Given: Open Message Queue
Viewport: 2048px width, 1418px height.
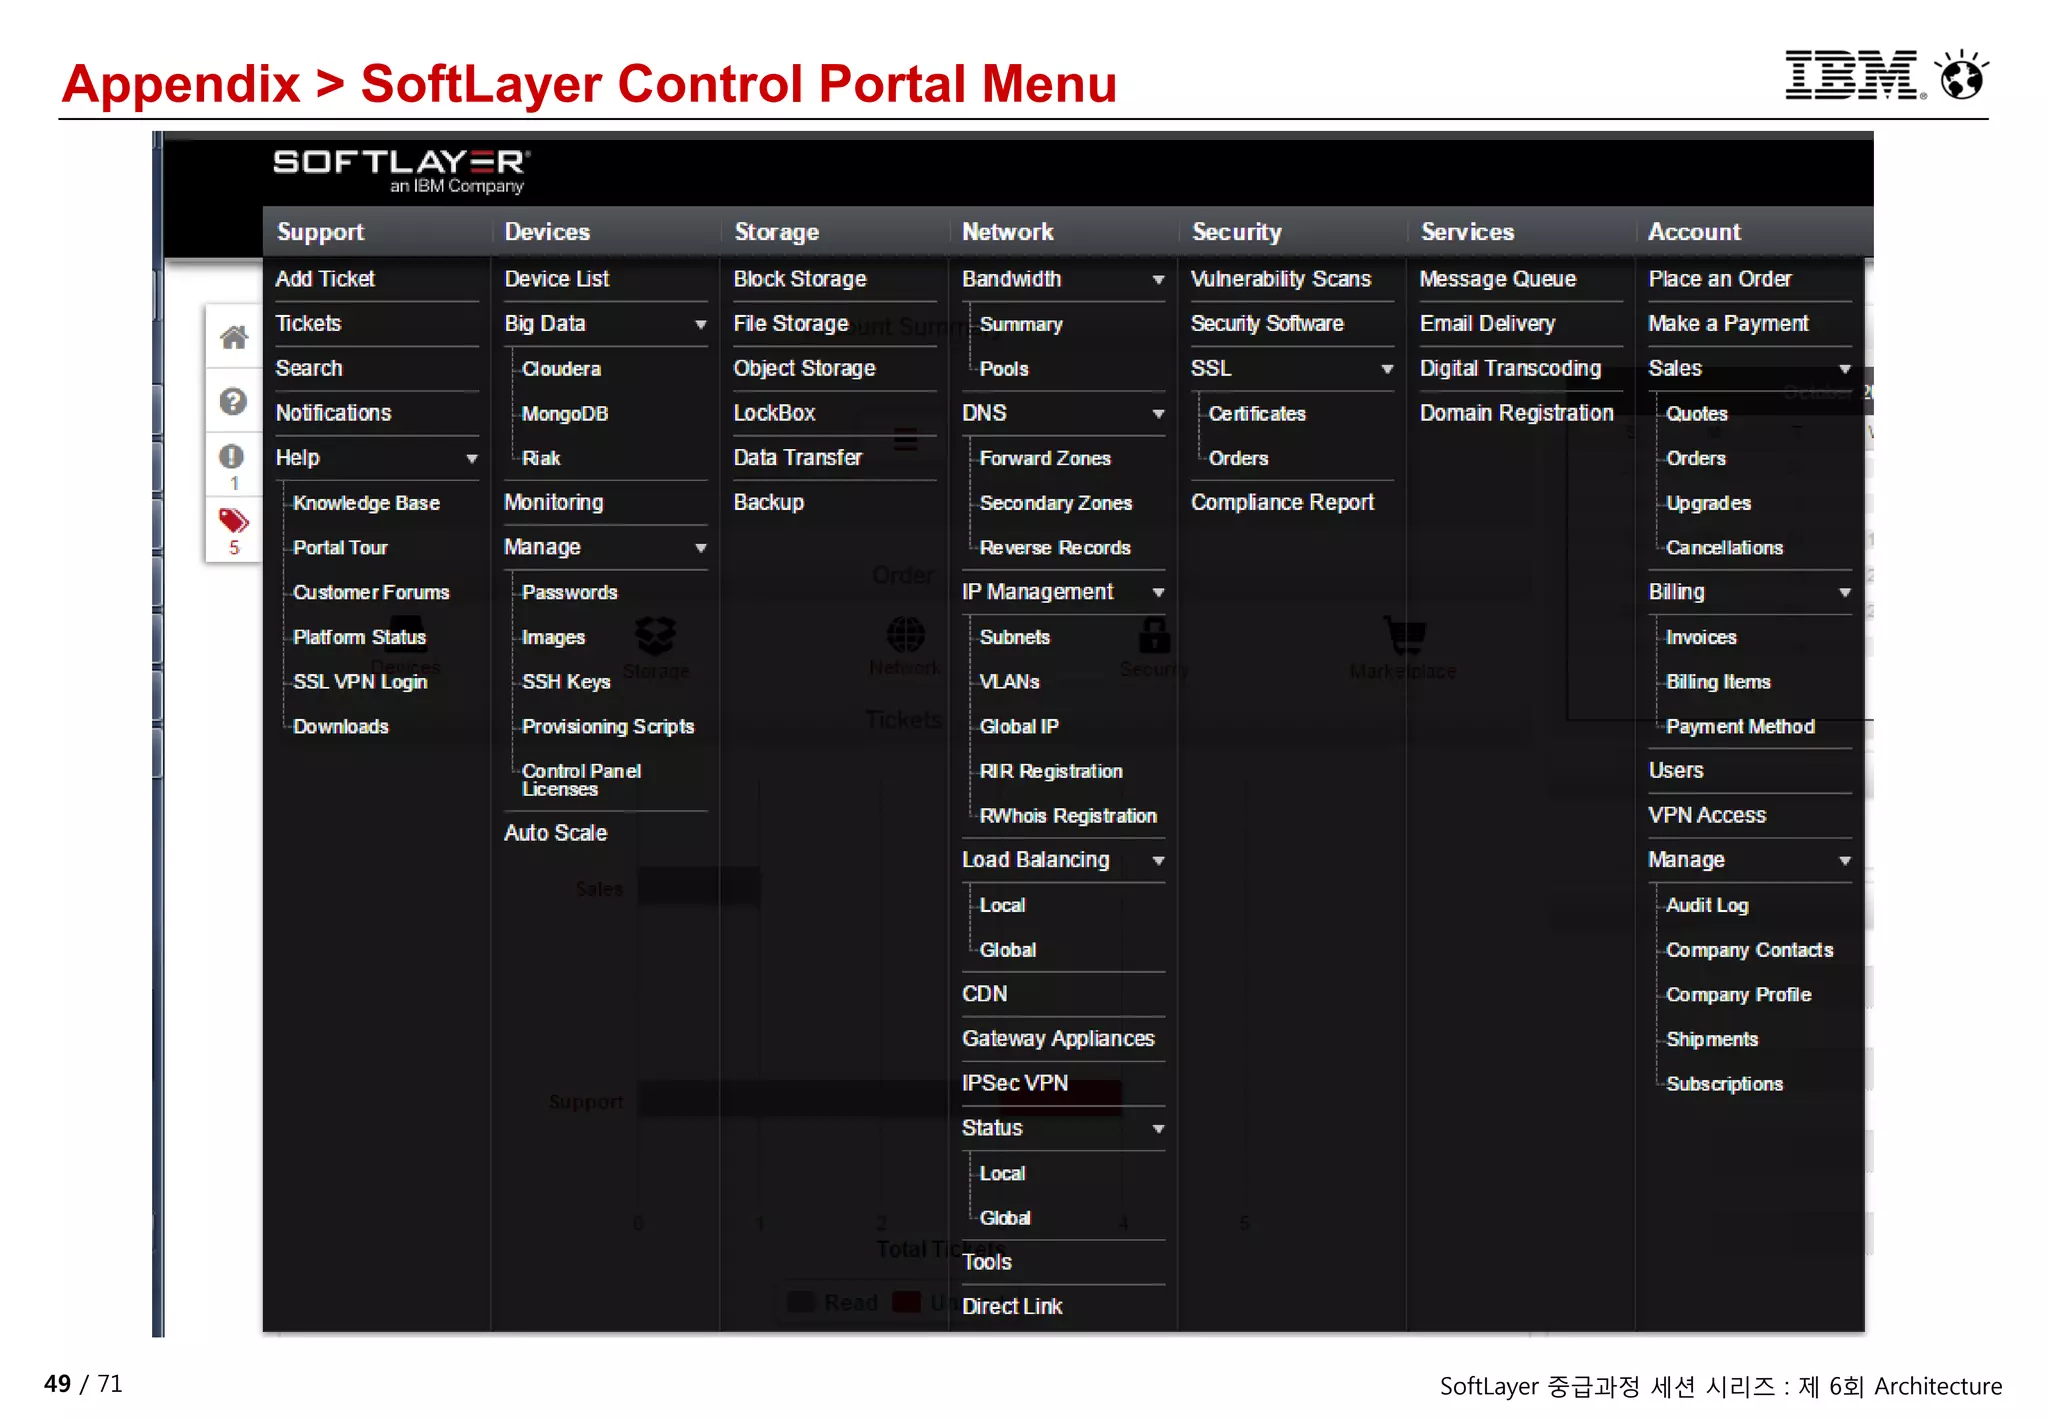Looking at the screenshot, I should (x=1498, y=279).
